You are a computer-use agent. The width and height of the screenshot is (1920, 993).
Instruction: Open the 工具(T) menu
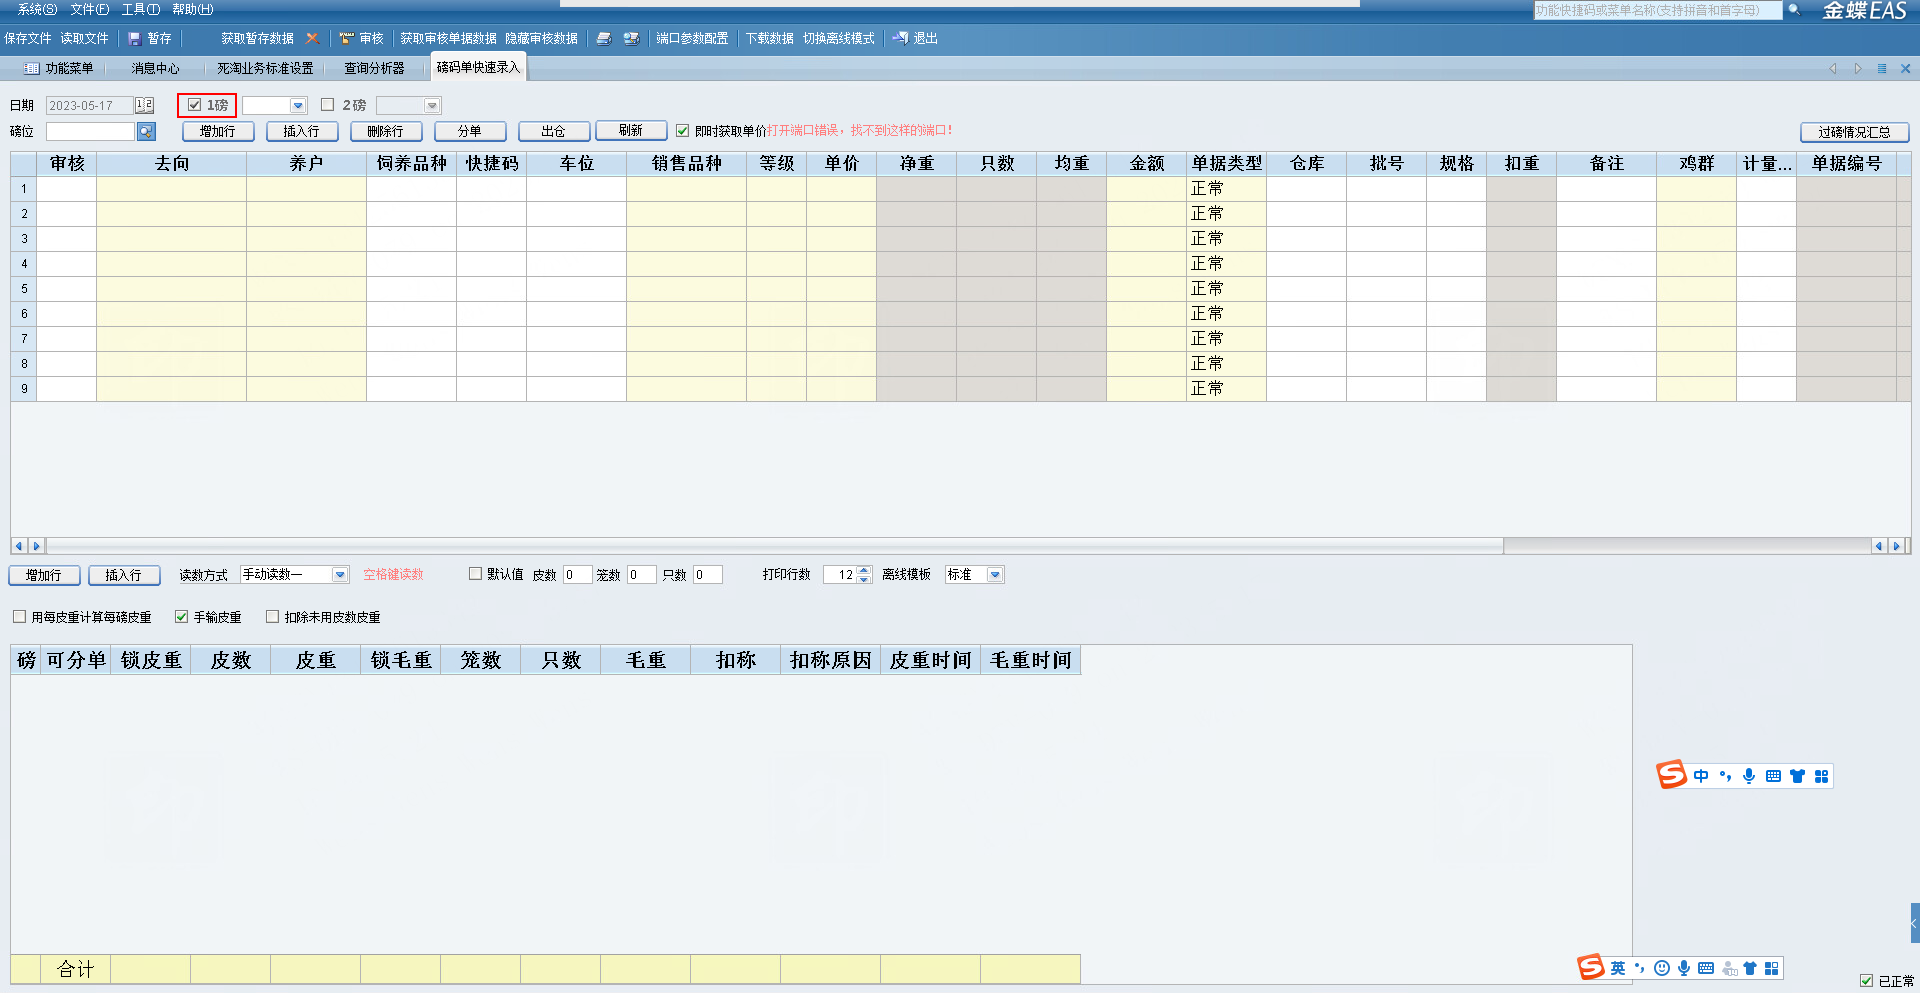point(140,9)
